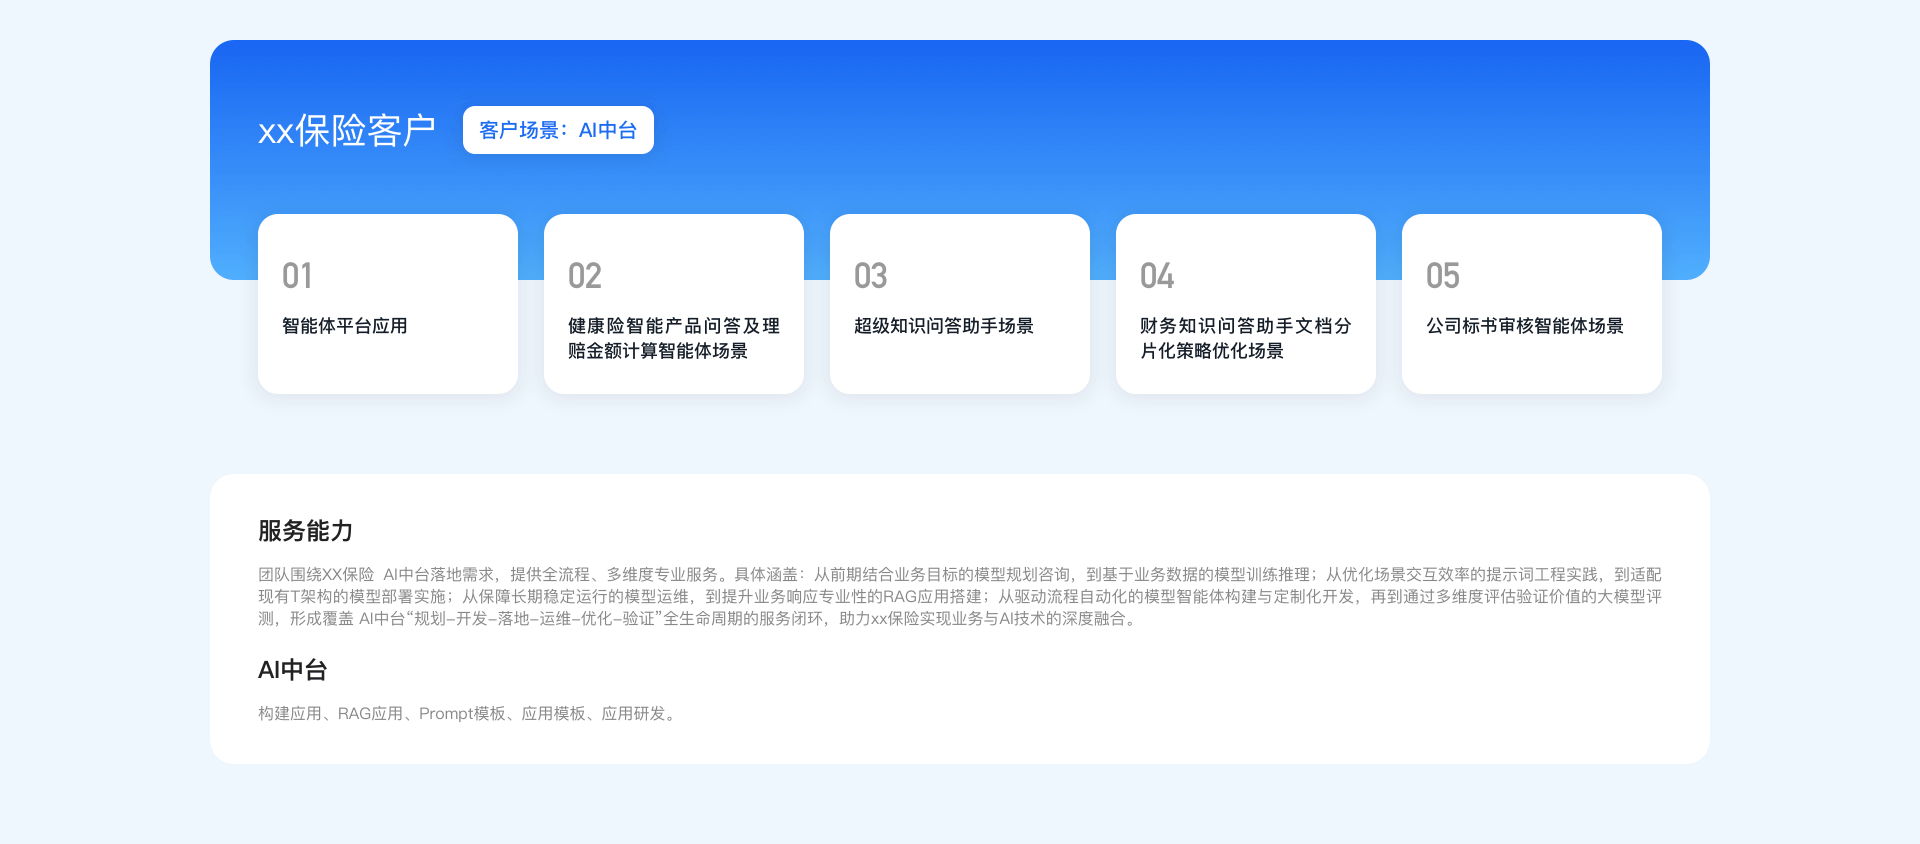Click the 服务能力 description paragraph
Viewport: 1920px width, 844px height.
[959, 597]
